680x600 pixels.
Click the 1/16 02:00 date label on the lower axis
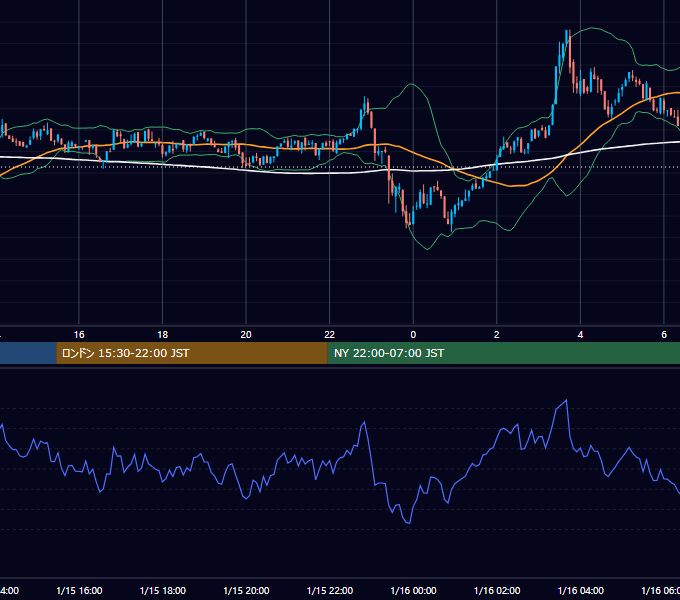pyautogui.click(x=497, y=590)
